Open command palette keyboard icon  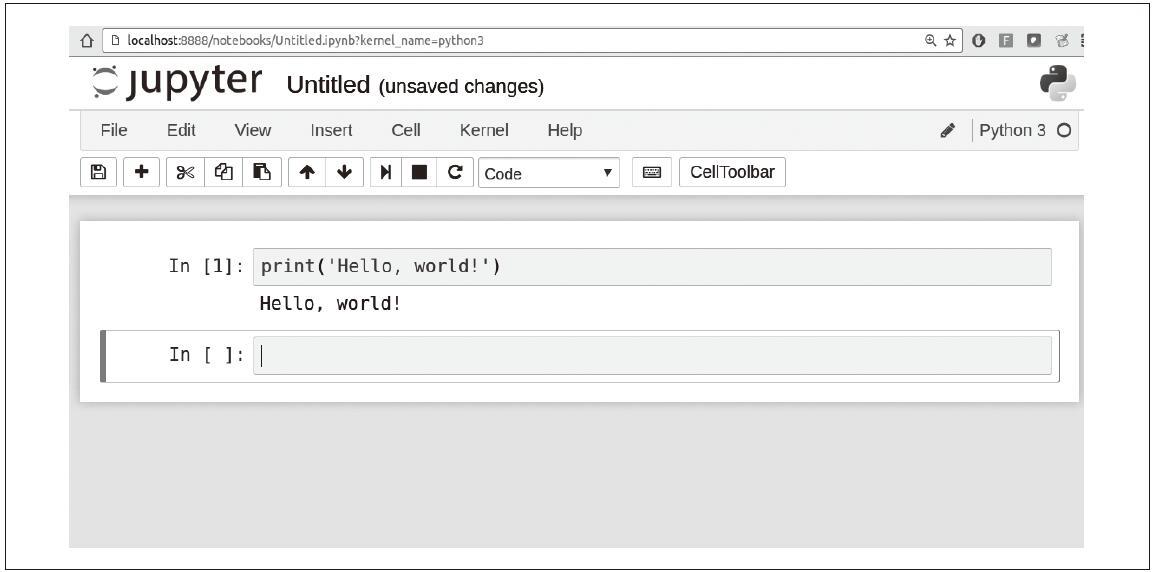pos(652,172)
